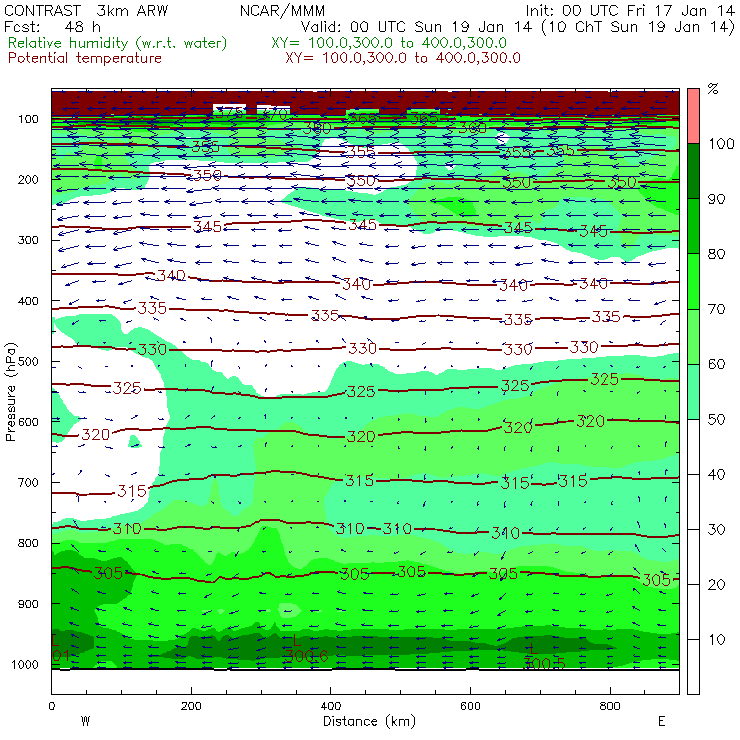Viewport: 740px width, 740px height.
Task: Click the 'Init: 00 UTC Fri 17 Jan 14' text
Action: pos(630,11)
